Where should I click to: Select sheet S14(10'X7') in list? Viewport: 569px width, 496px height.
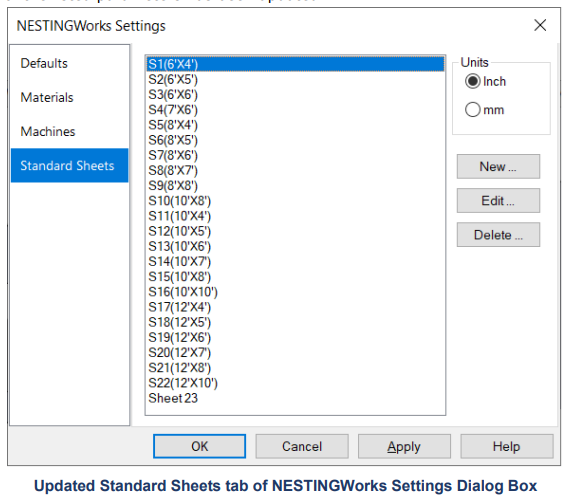coord(295,262)
